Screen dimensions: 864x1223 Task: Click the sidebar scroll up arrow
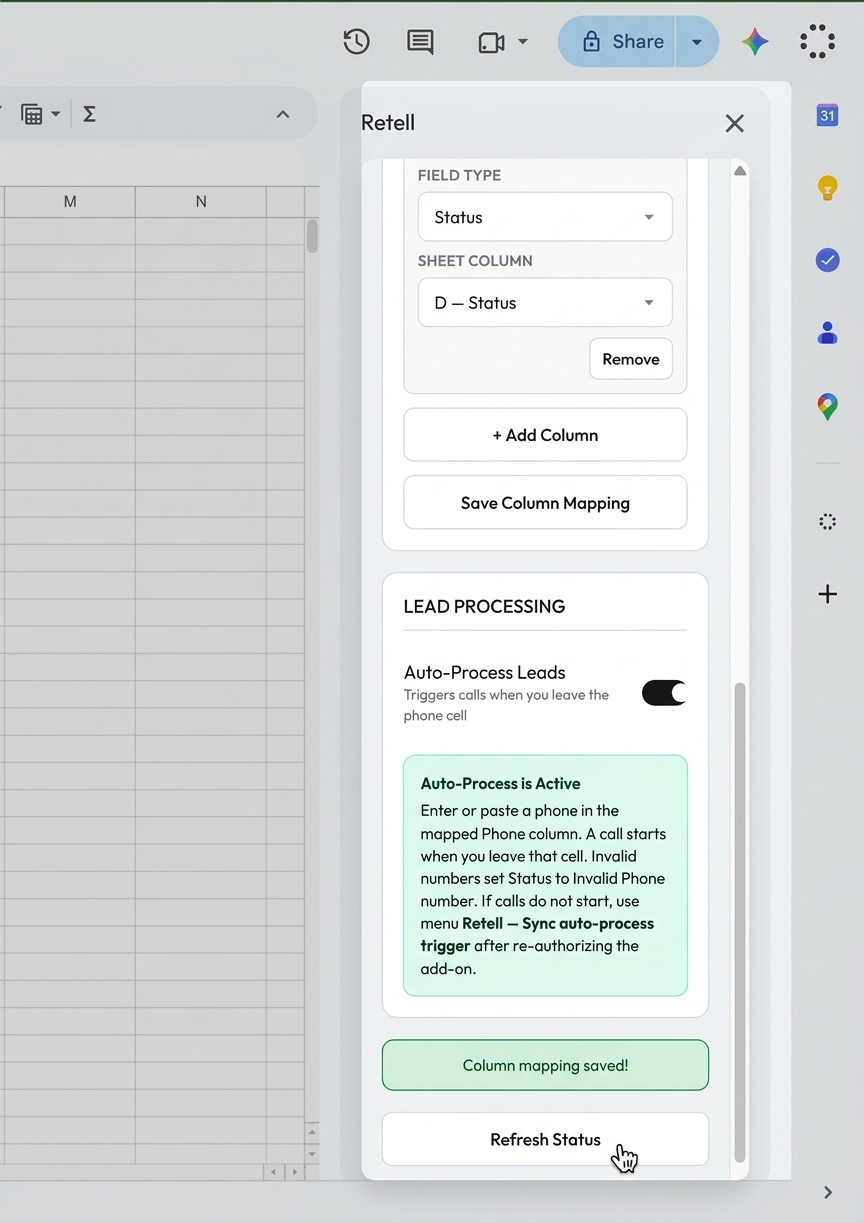740,171
